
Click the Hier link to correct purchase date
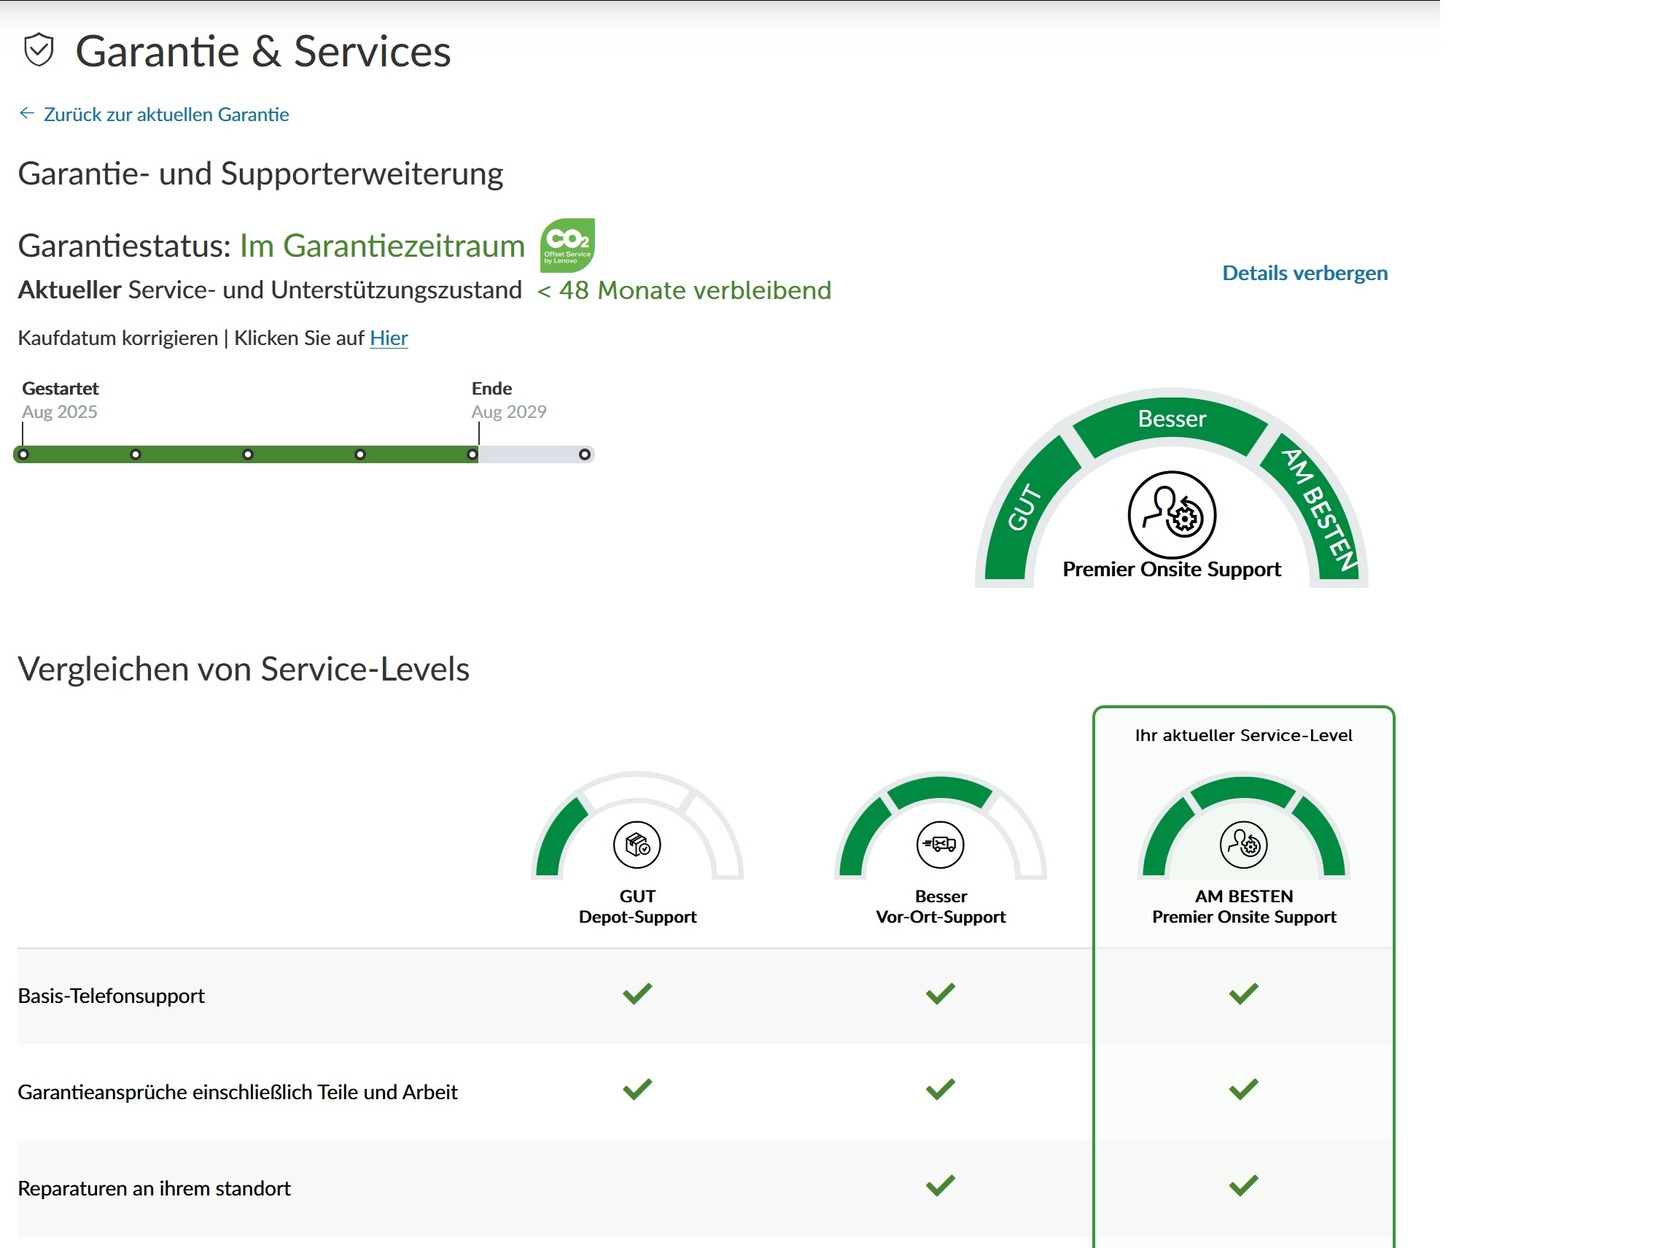click(389, 338)
